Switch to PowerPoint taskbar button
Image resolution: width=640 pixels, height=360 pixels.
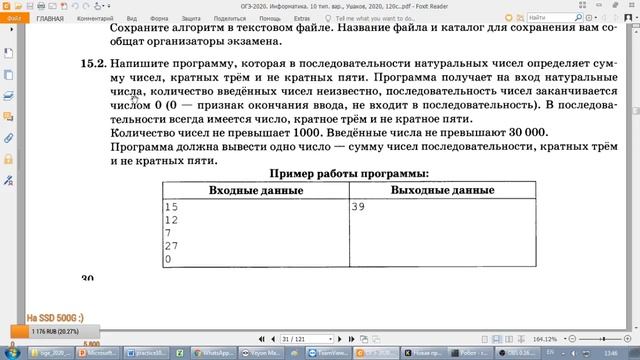(x=98, y=353)
